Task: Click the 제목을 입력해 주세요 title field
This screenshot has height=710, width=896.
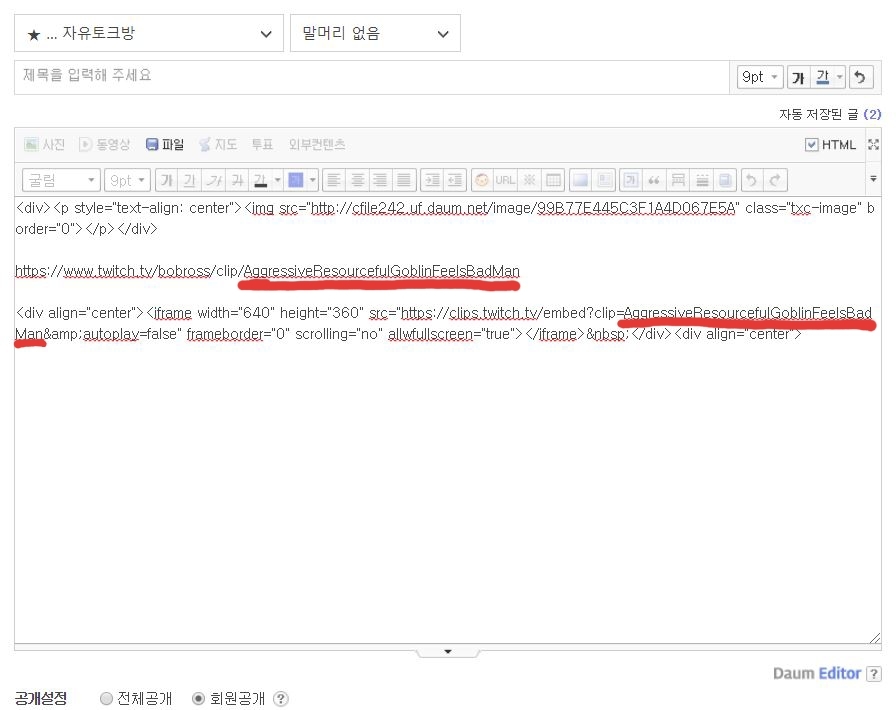Action: [370, 77]
